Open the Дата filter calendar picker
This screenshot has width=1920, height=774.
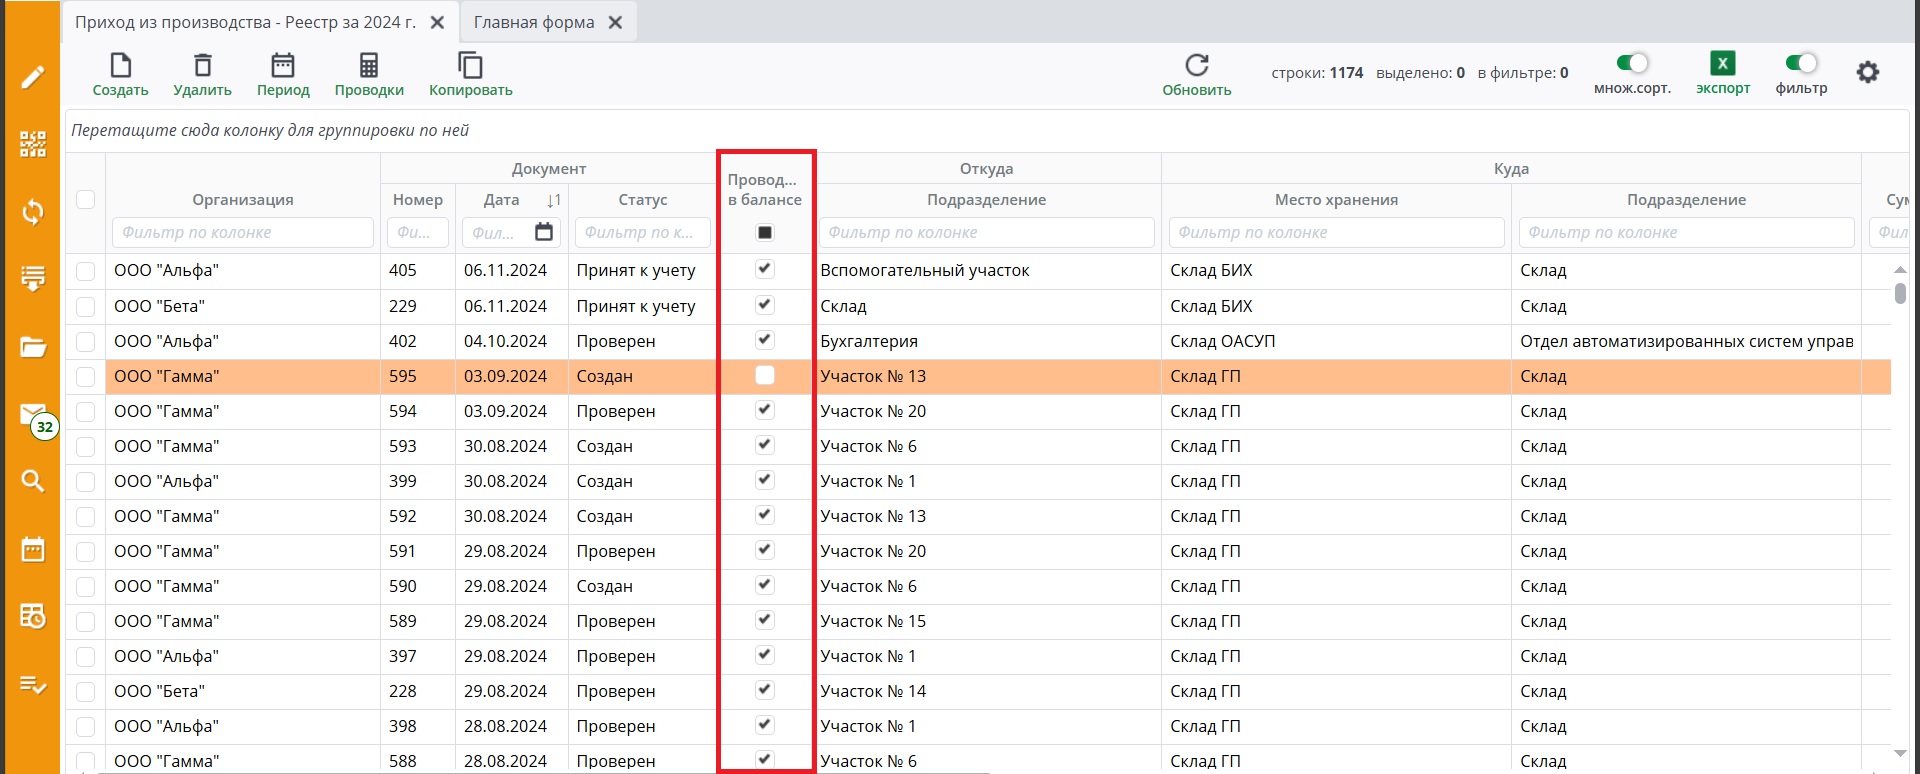click(544, 232)
